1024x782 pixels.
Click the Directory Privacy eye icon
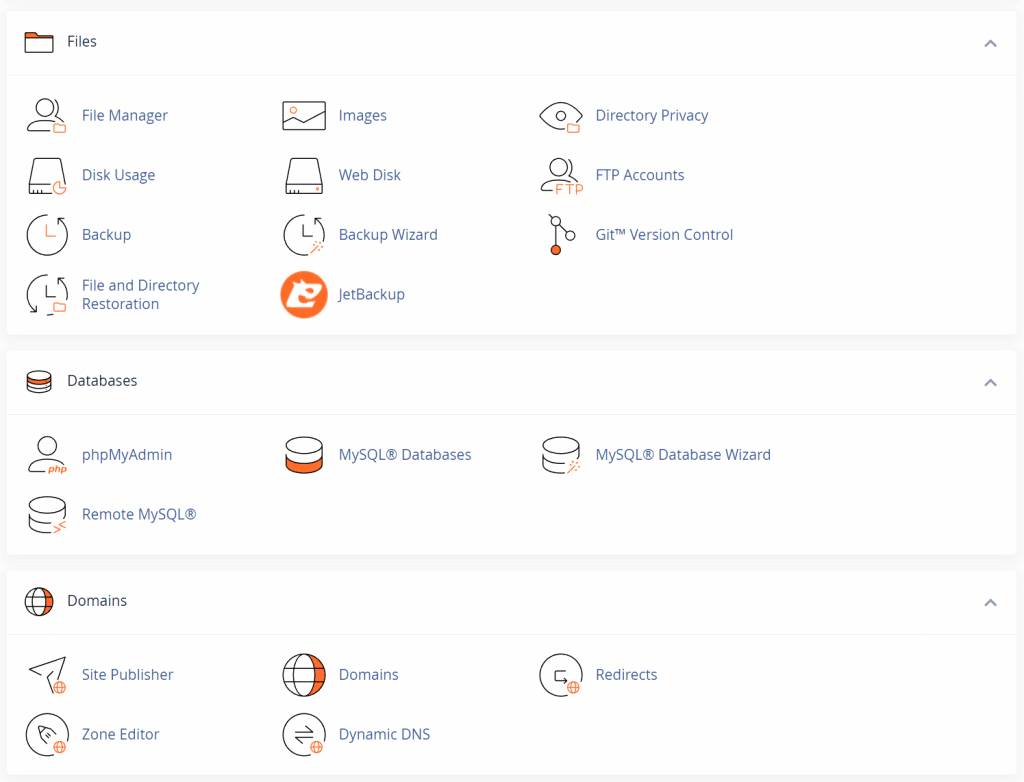(560, 116)
